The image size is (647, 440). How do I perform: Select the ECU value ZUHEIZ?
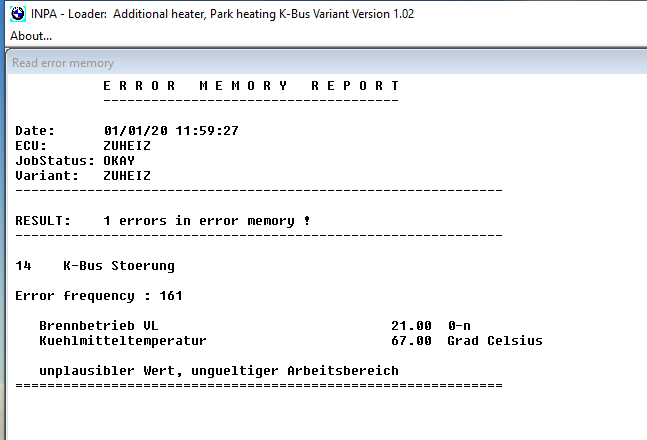point(127,146)
